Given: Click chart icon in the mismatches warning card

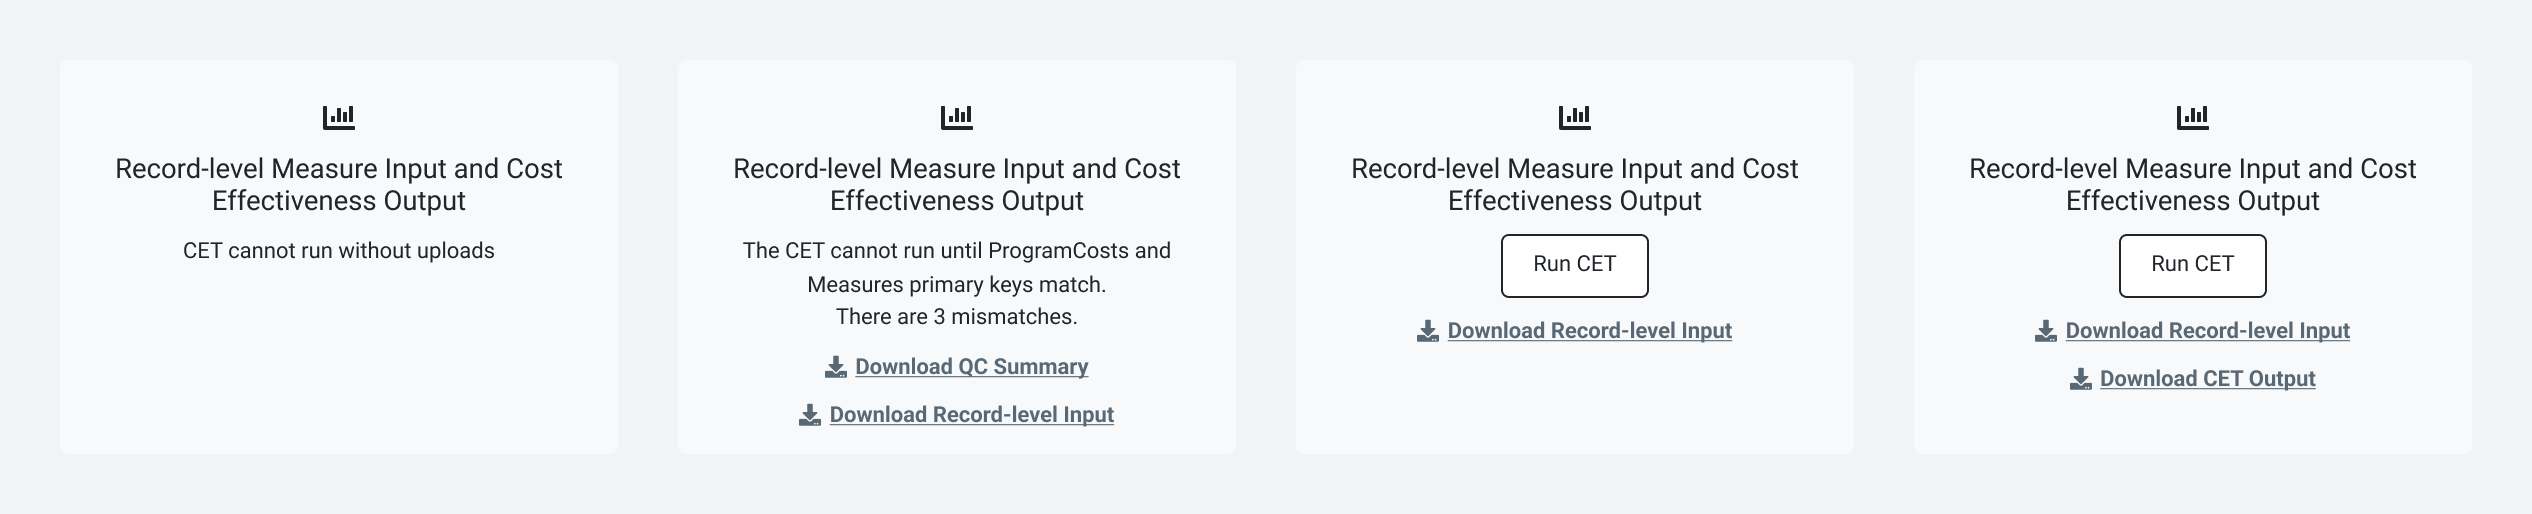Looking at the screenshot, I should point(957,118).
